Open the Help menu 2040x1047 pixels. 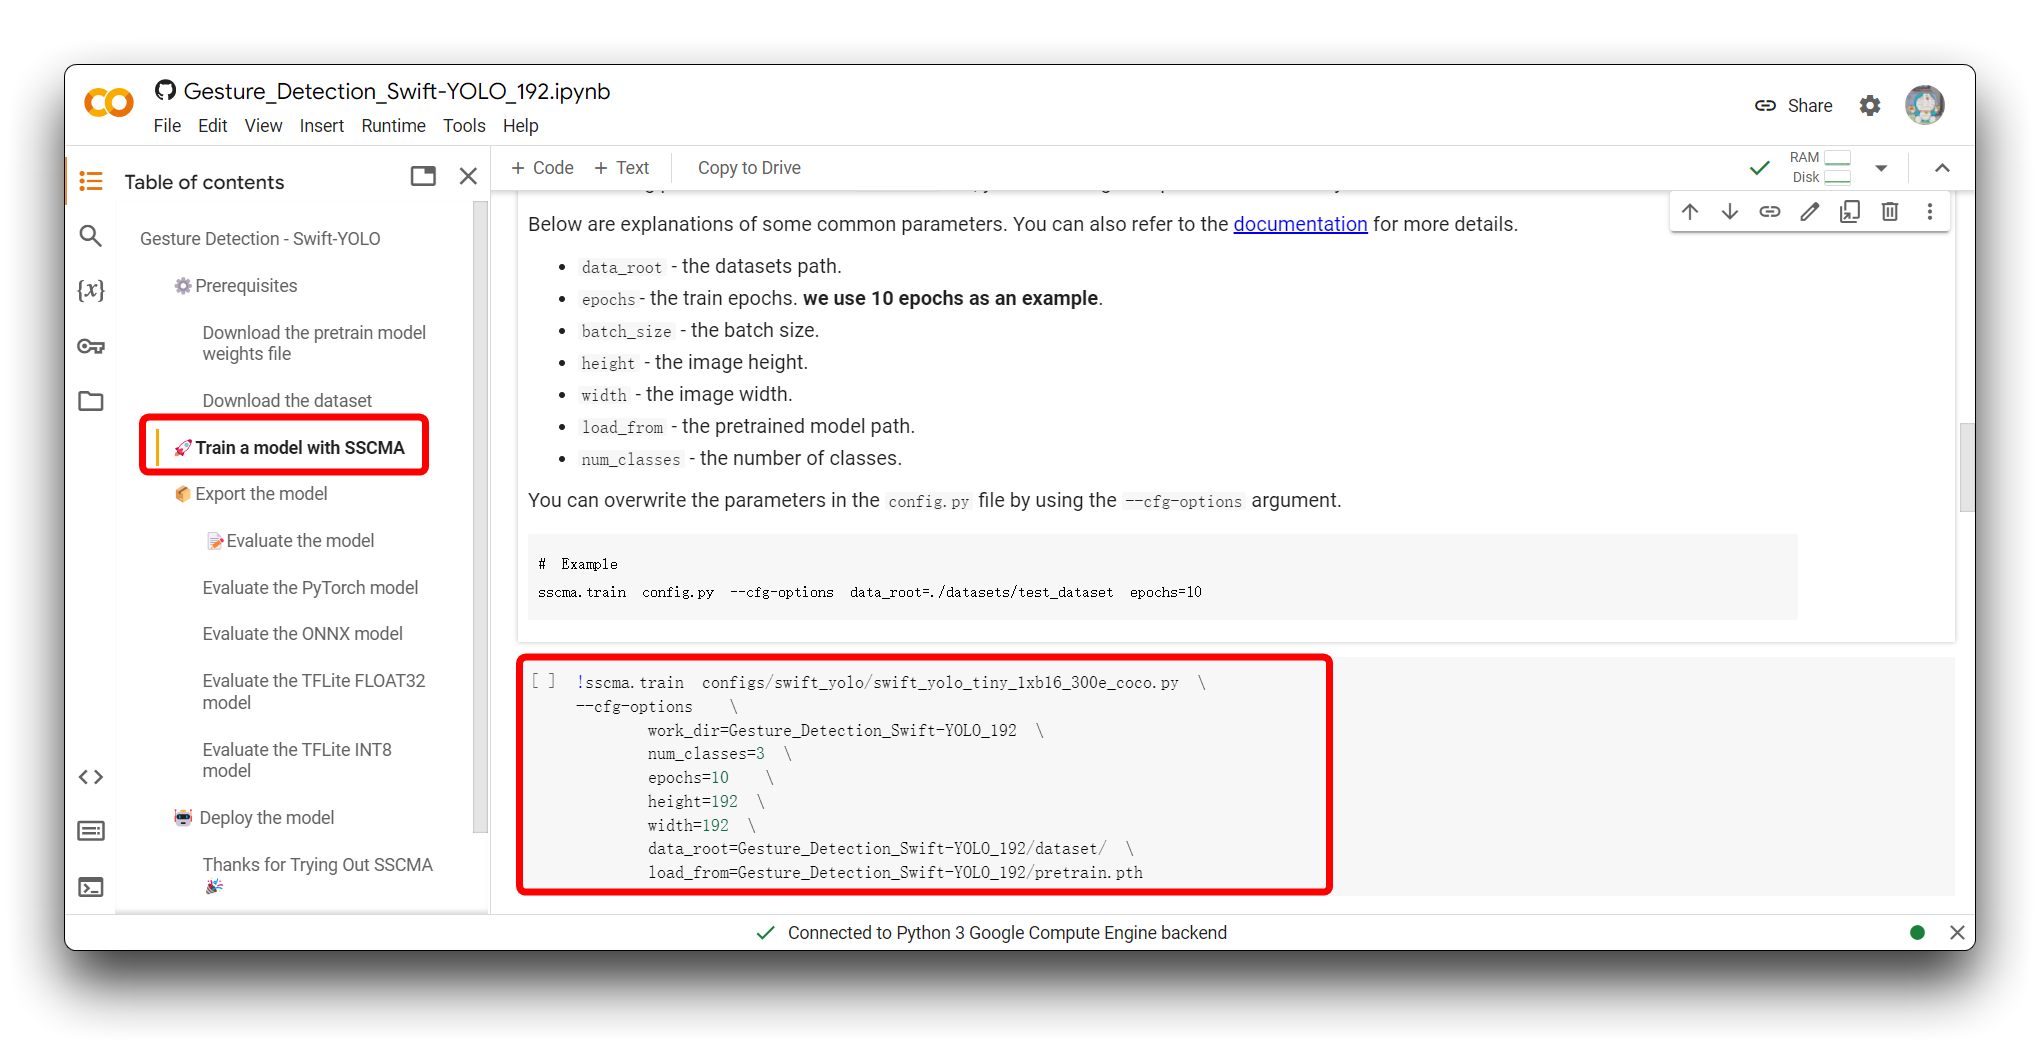click(x=520, y=125)
